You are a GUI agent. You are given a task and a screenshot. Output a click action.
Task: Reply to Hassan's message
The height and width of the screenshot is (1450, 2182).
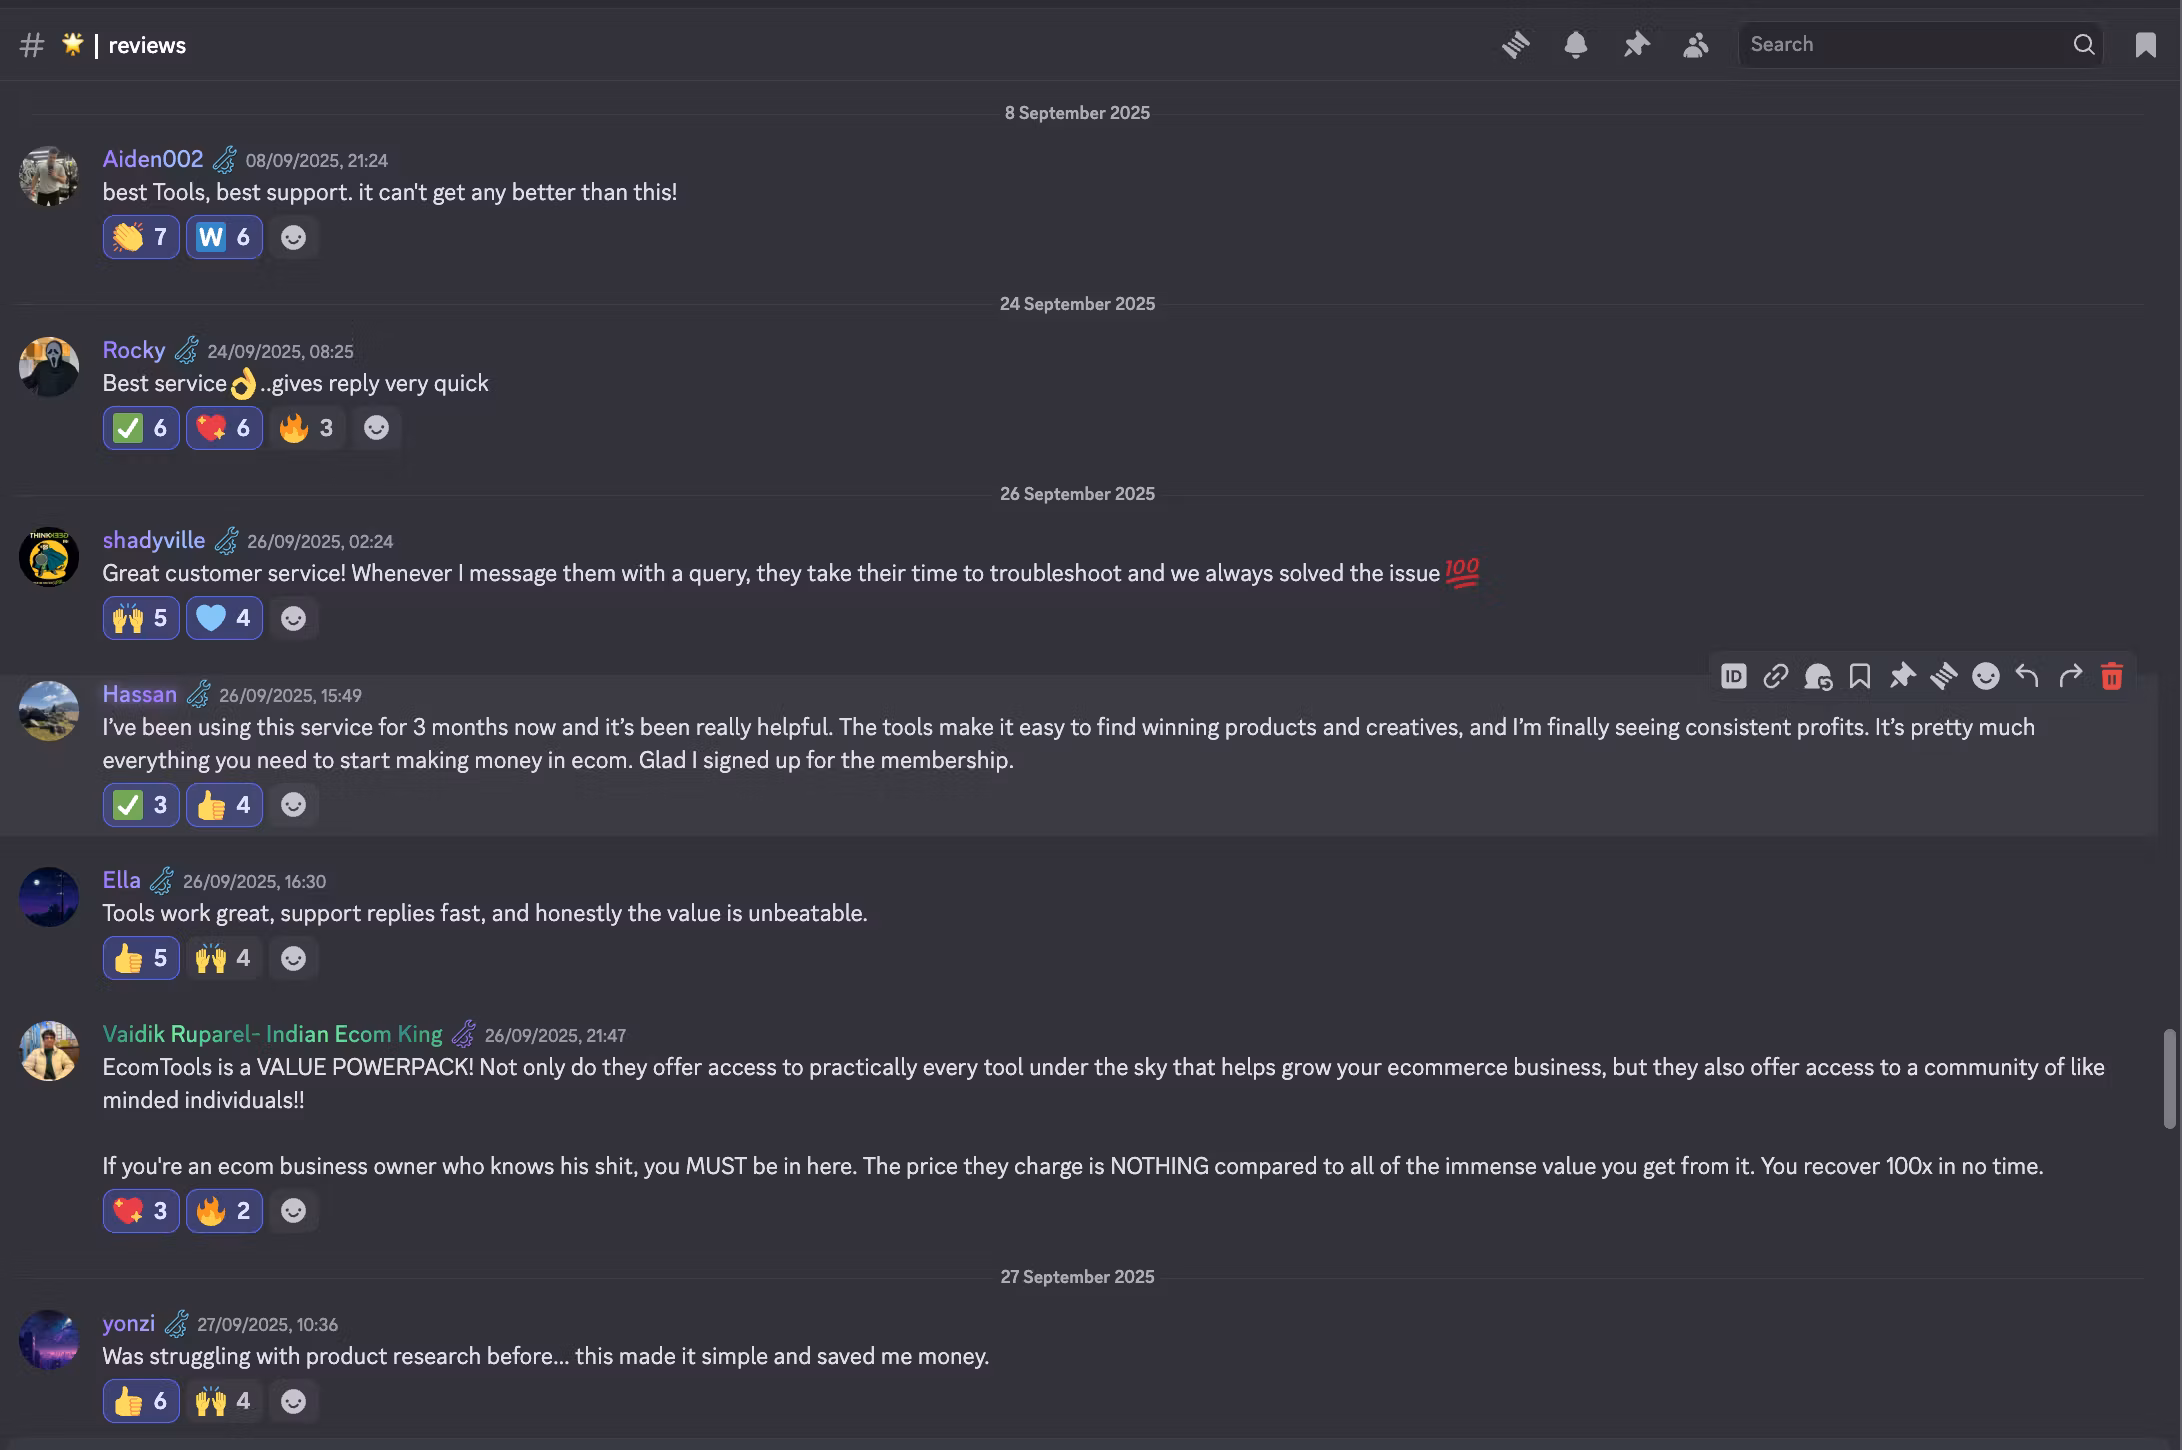click(2027, 677)
